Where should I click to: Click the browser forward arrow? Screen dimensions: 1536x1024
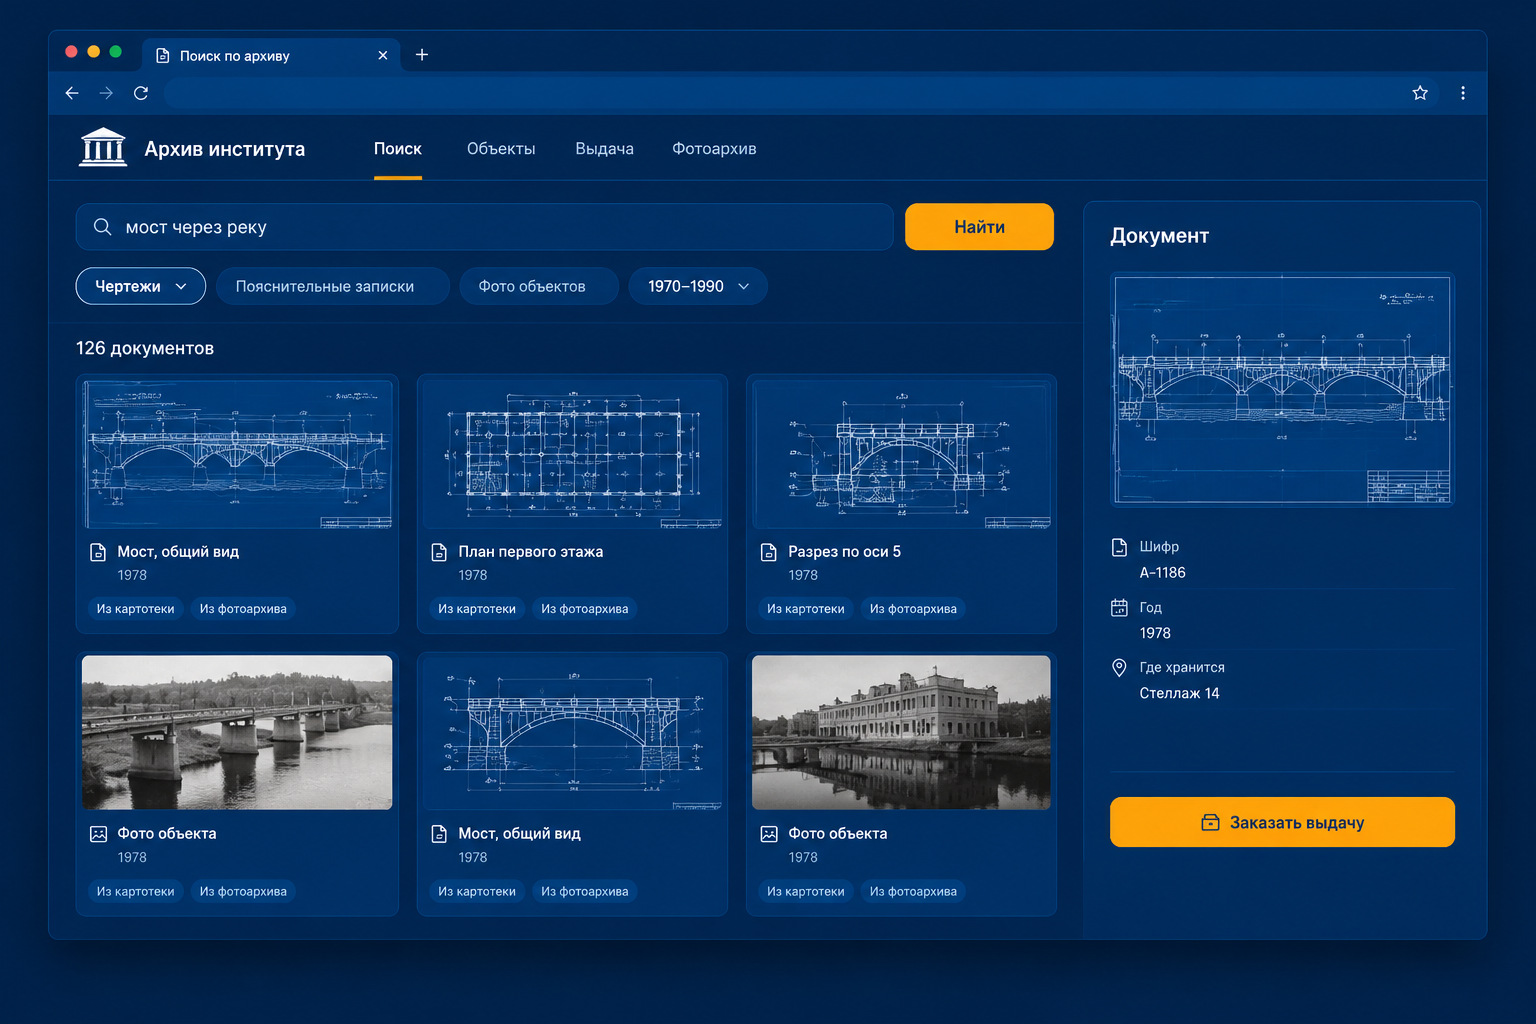tap(106, 93)
